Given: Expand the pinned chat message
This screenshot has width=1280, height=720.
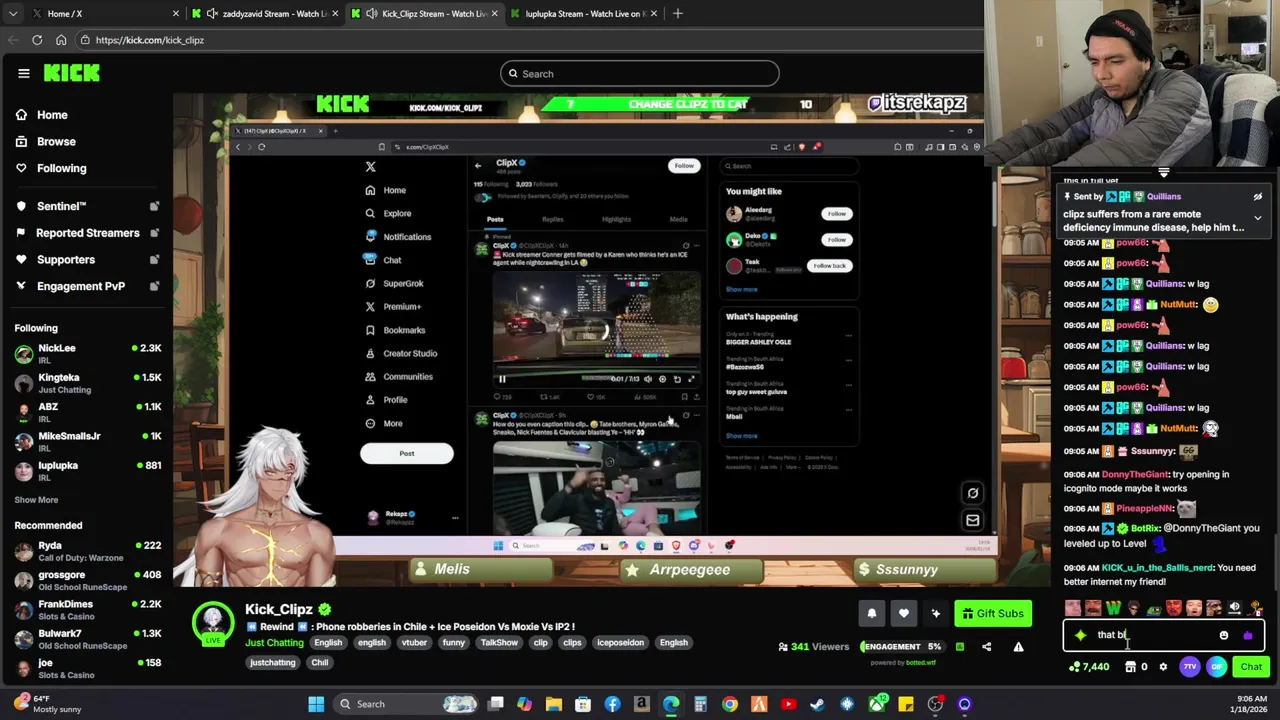Looking at the screenshot, I should click(x=1257, y=218).
